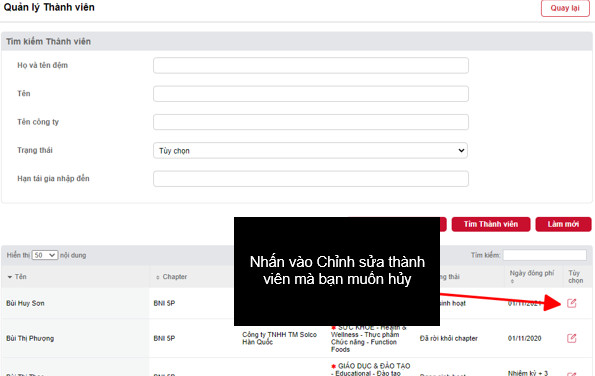Click the Làm mới button
The width and height of the screenshot is (595, 376).
click(x=563, y=224)
